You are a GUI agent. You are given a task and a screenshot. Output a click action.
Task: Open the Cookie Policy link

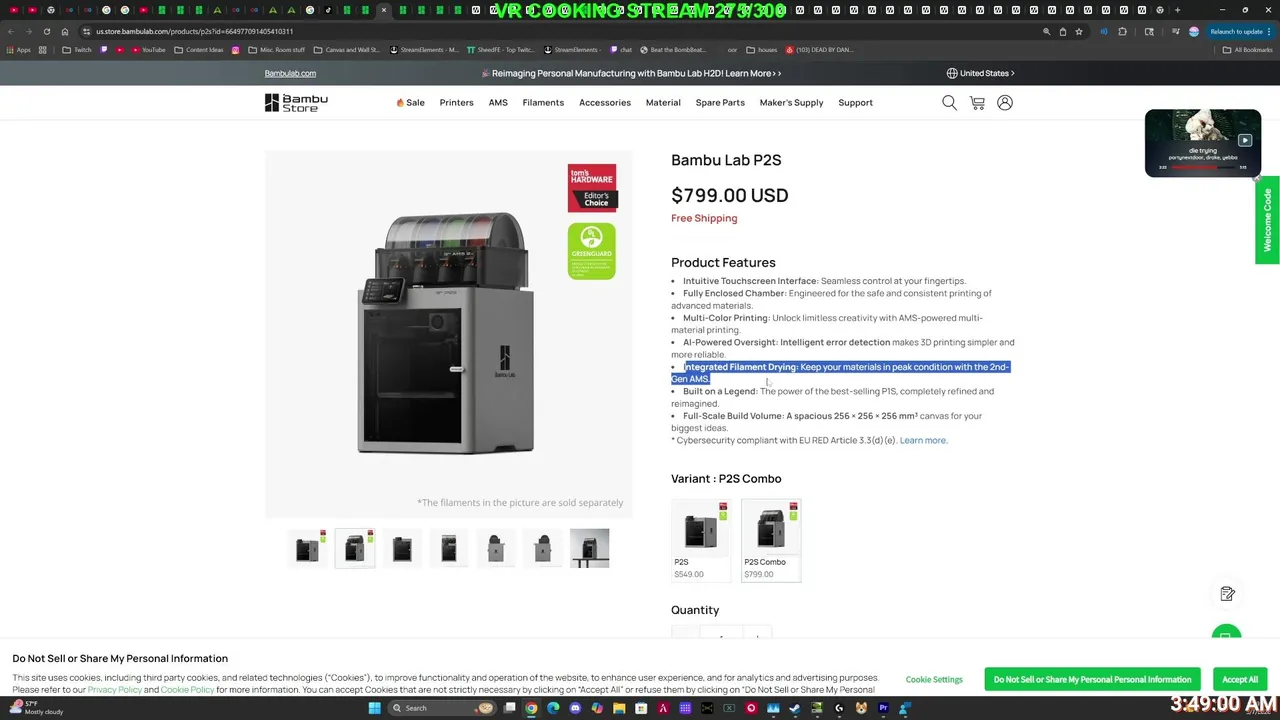pyautogui.click(x=188, y=690)
